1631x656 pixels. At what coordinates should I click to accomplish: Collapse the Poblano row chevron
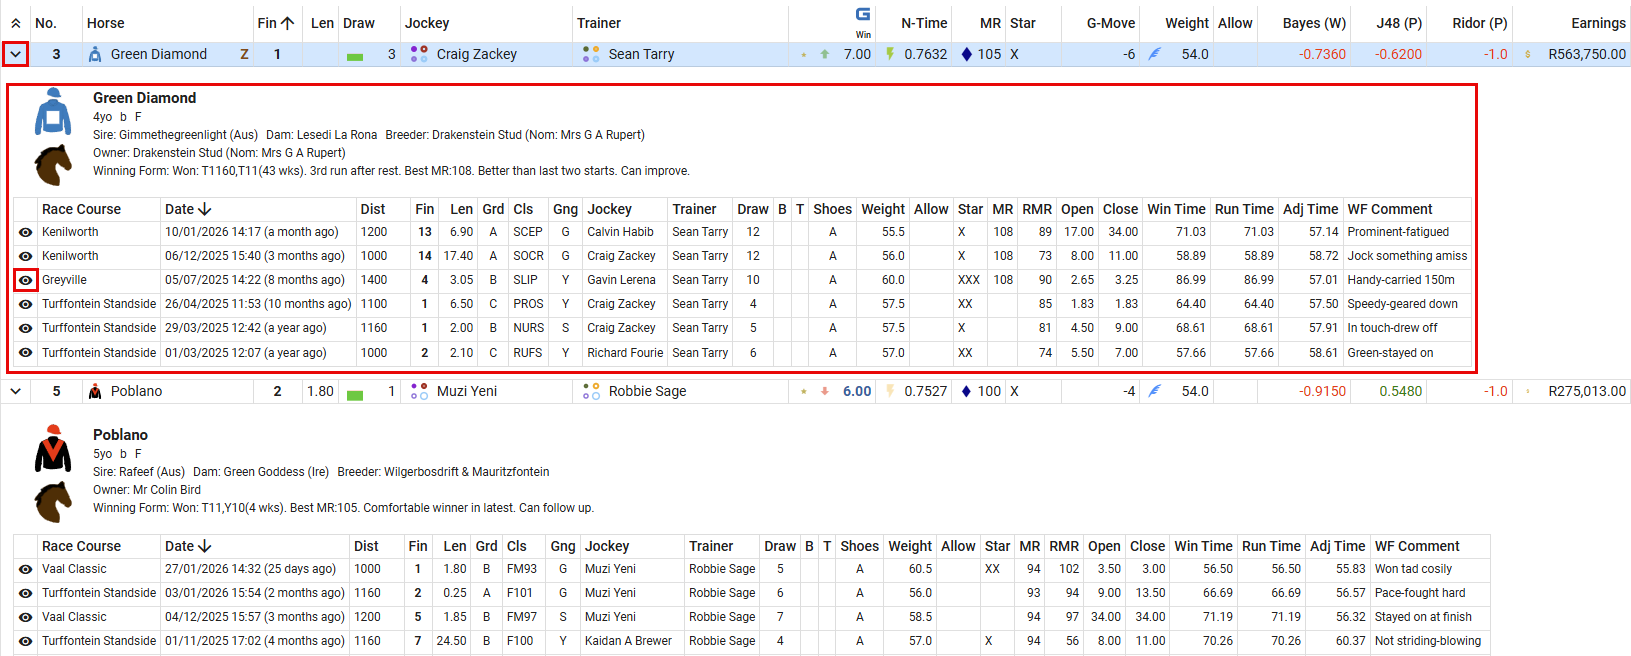coord(16,391)
